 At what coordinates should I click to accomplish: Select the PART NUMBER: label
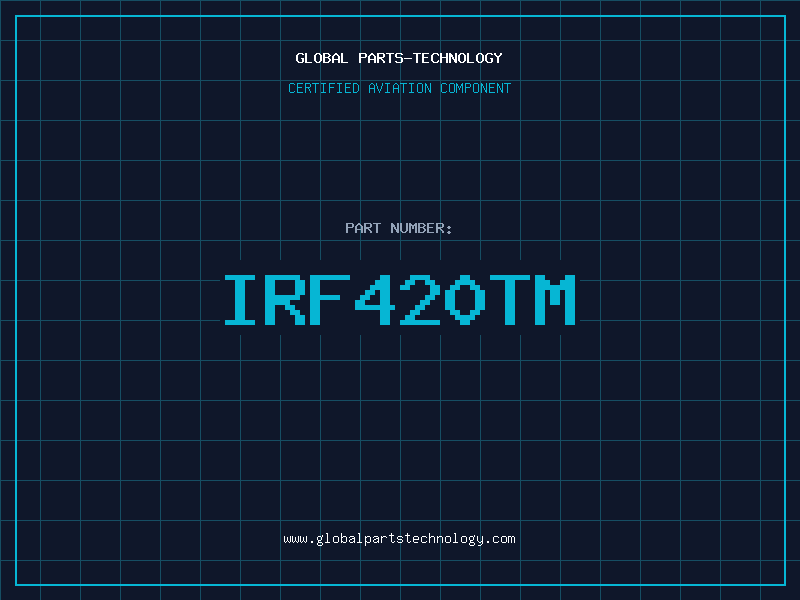(399, 229)
